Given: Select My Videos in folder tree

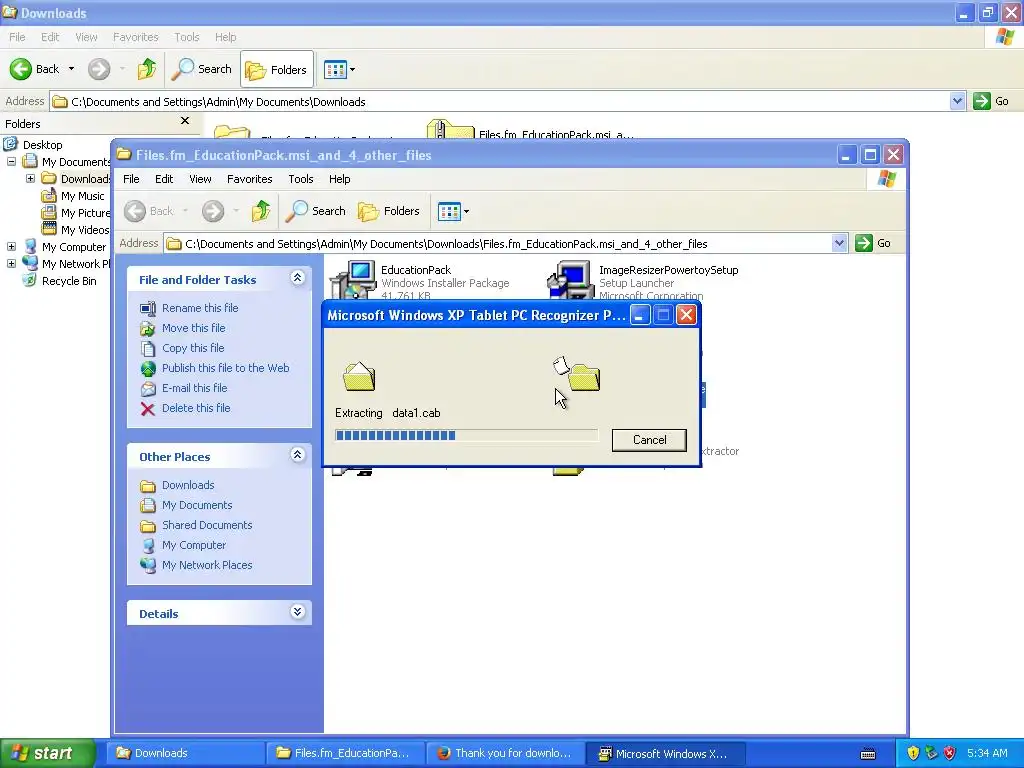Looking at the screenshot, I should pos(85,230).
